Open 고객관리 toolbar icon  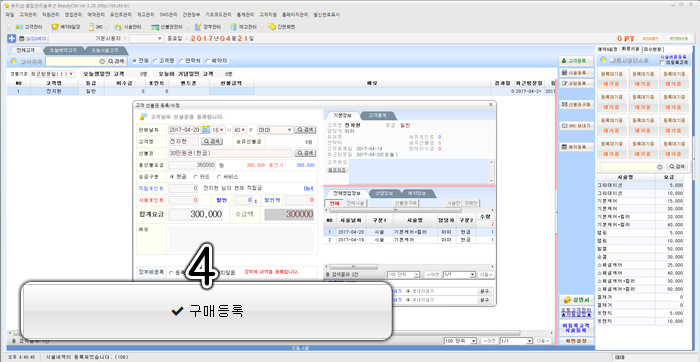click(29, 27)
